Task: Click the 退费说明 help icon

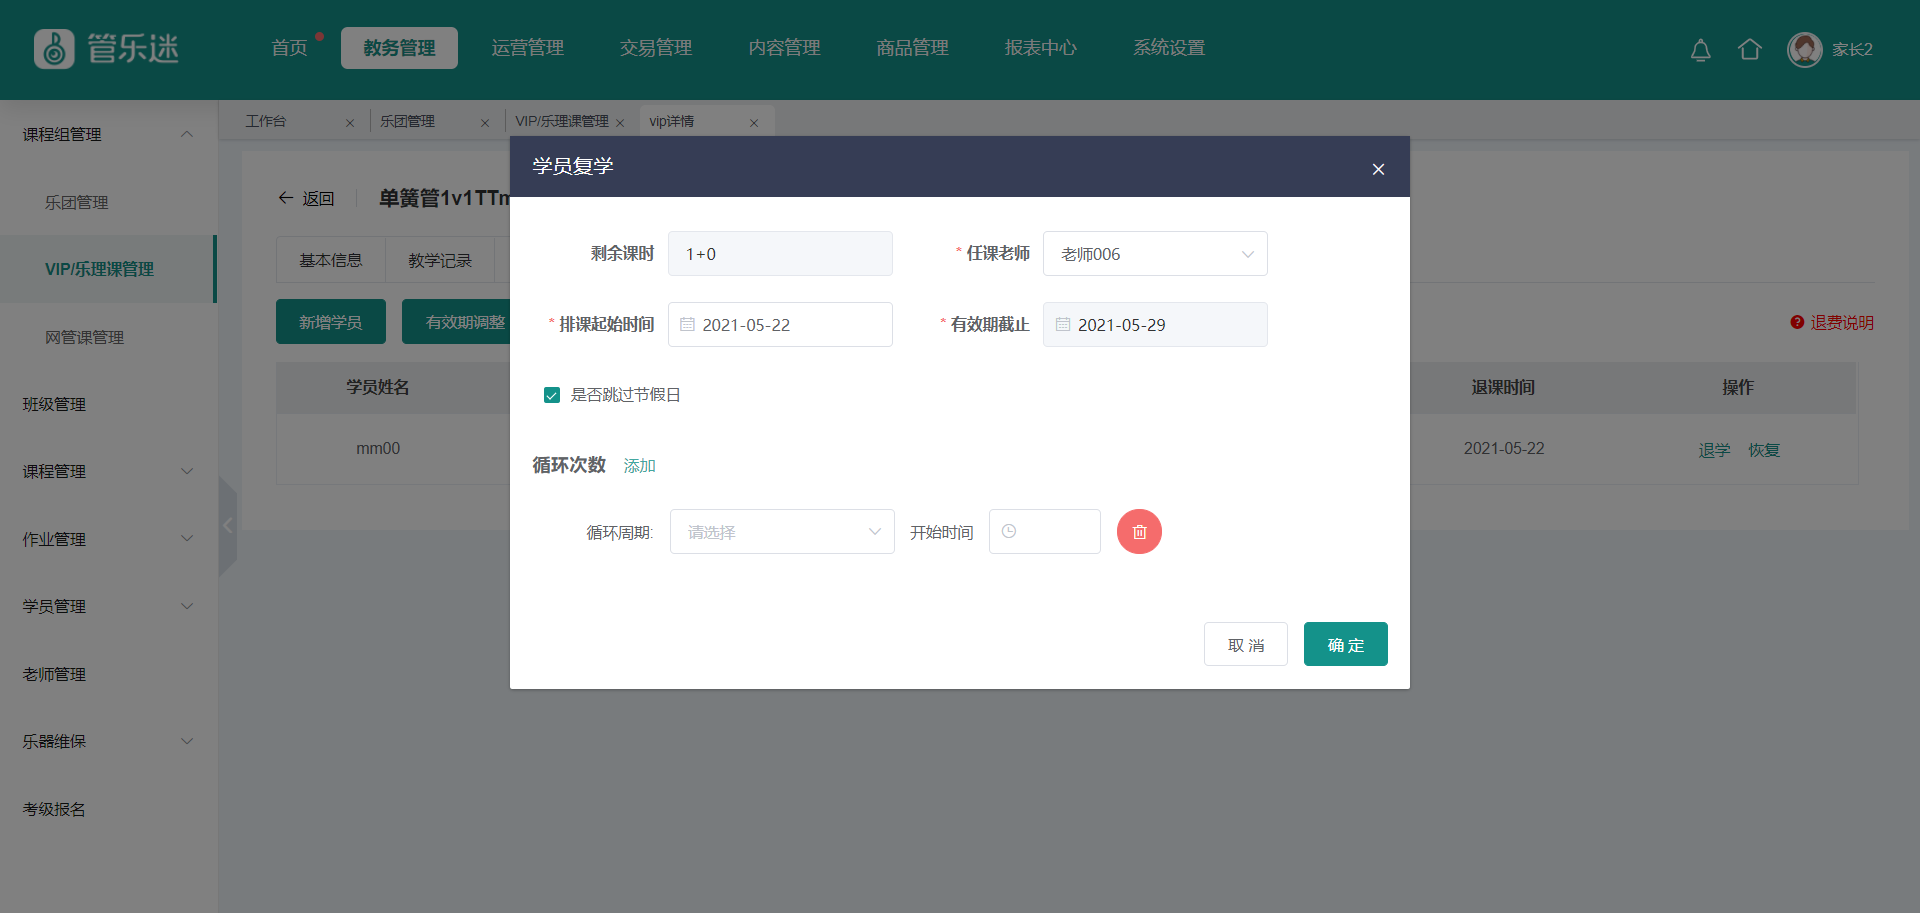Action: click(x=1797, y=322)
